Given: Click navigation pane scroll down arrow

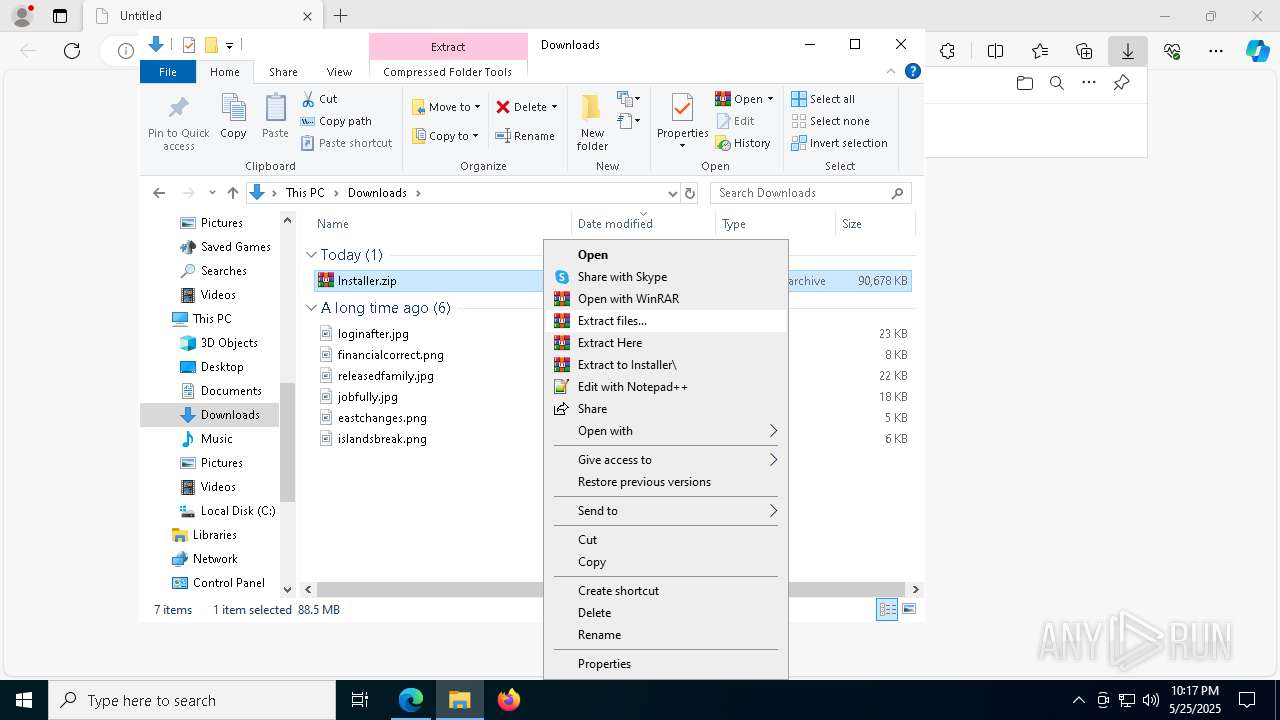Looking at the screenshot, I should coord(288,590).
